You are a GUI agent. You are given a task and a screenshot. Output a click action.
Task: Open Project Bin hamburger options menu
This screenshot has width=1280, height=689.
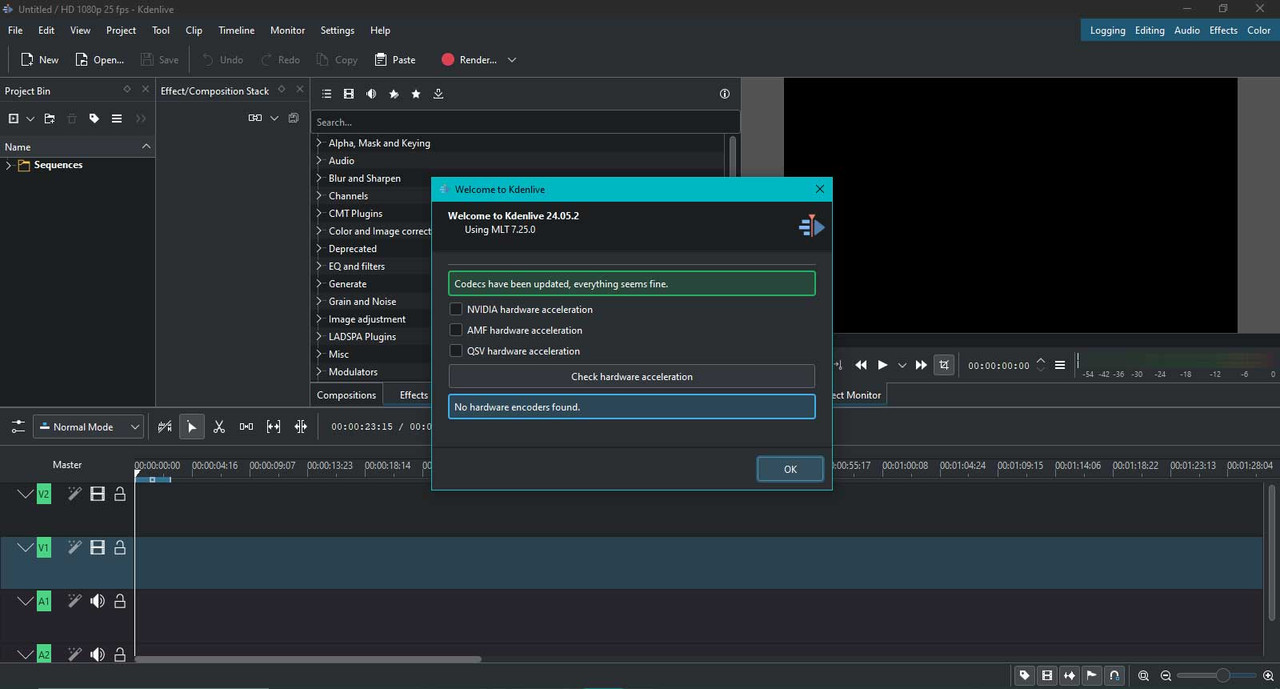(117, 118)
